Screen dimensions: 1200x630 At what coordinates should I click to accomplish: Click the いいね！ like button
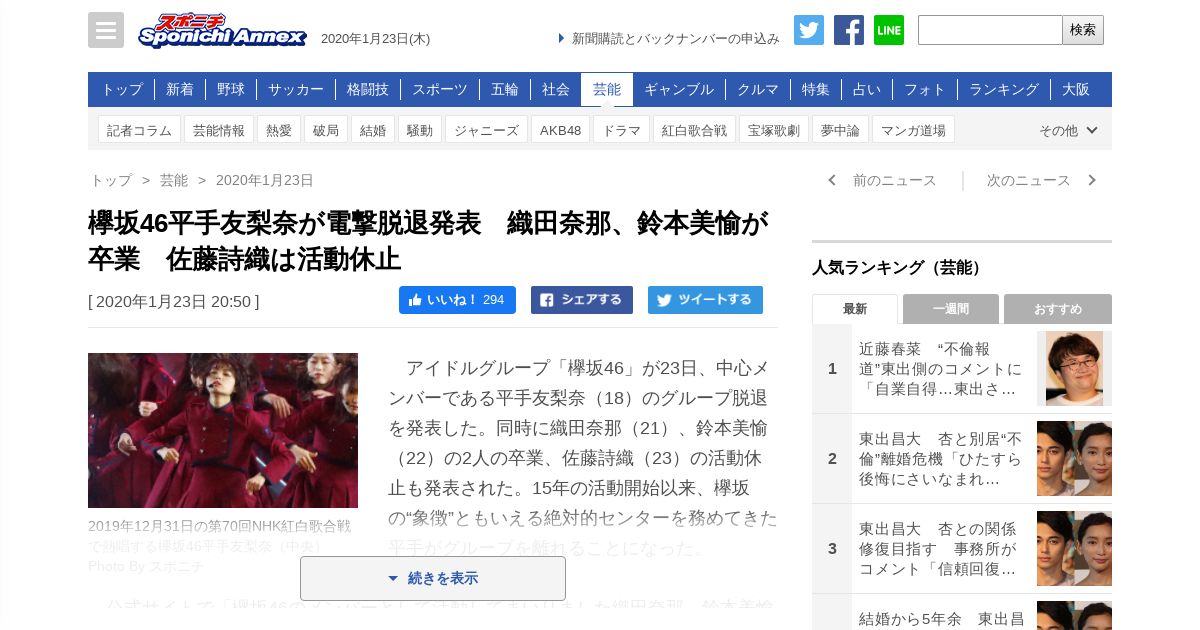[x=457, y=300]
